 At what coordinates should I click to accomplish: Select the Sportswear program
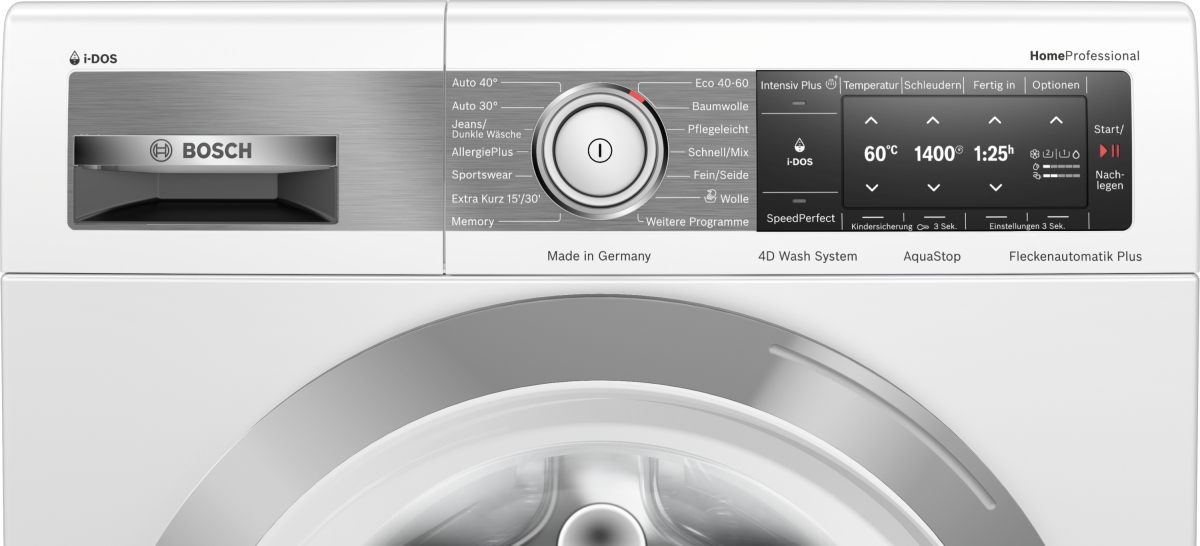(482, 174)
